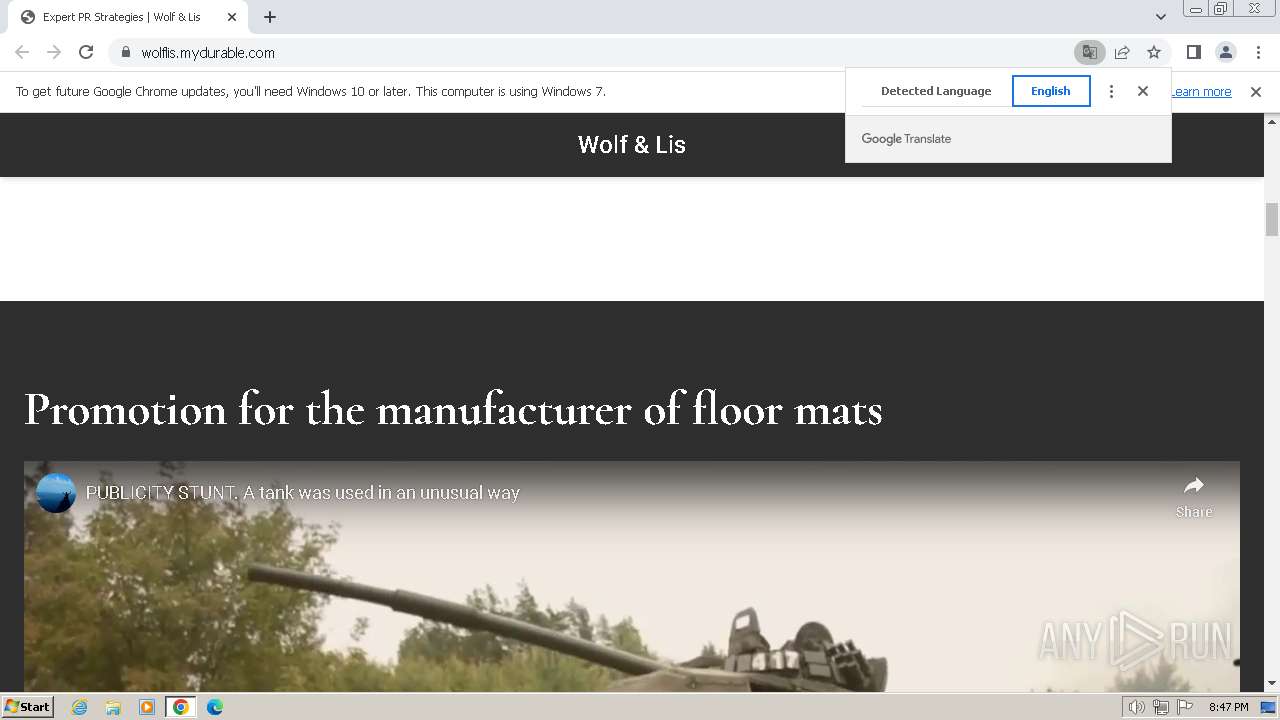The width and height of the screenshot is (1280, 720).
Task: Toggle the Chrome side panel icon
Action: (1193, 52)
